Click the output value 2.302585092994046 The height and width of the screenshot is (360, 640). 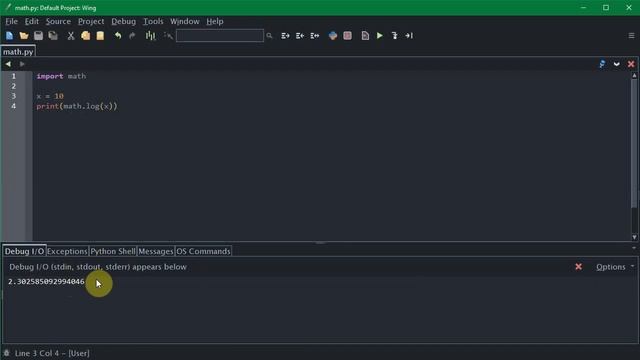click(46, 282)
